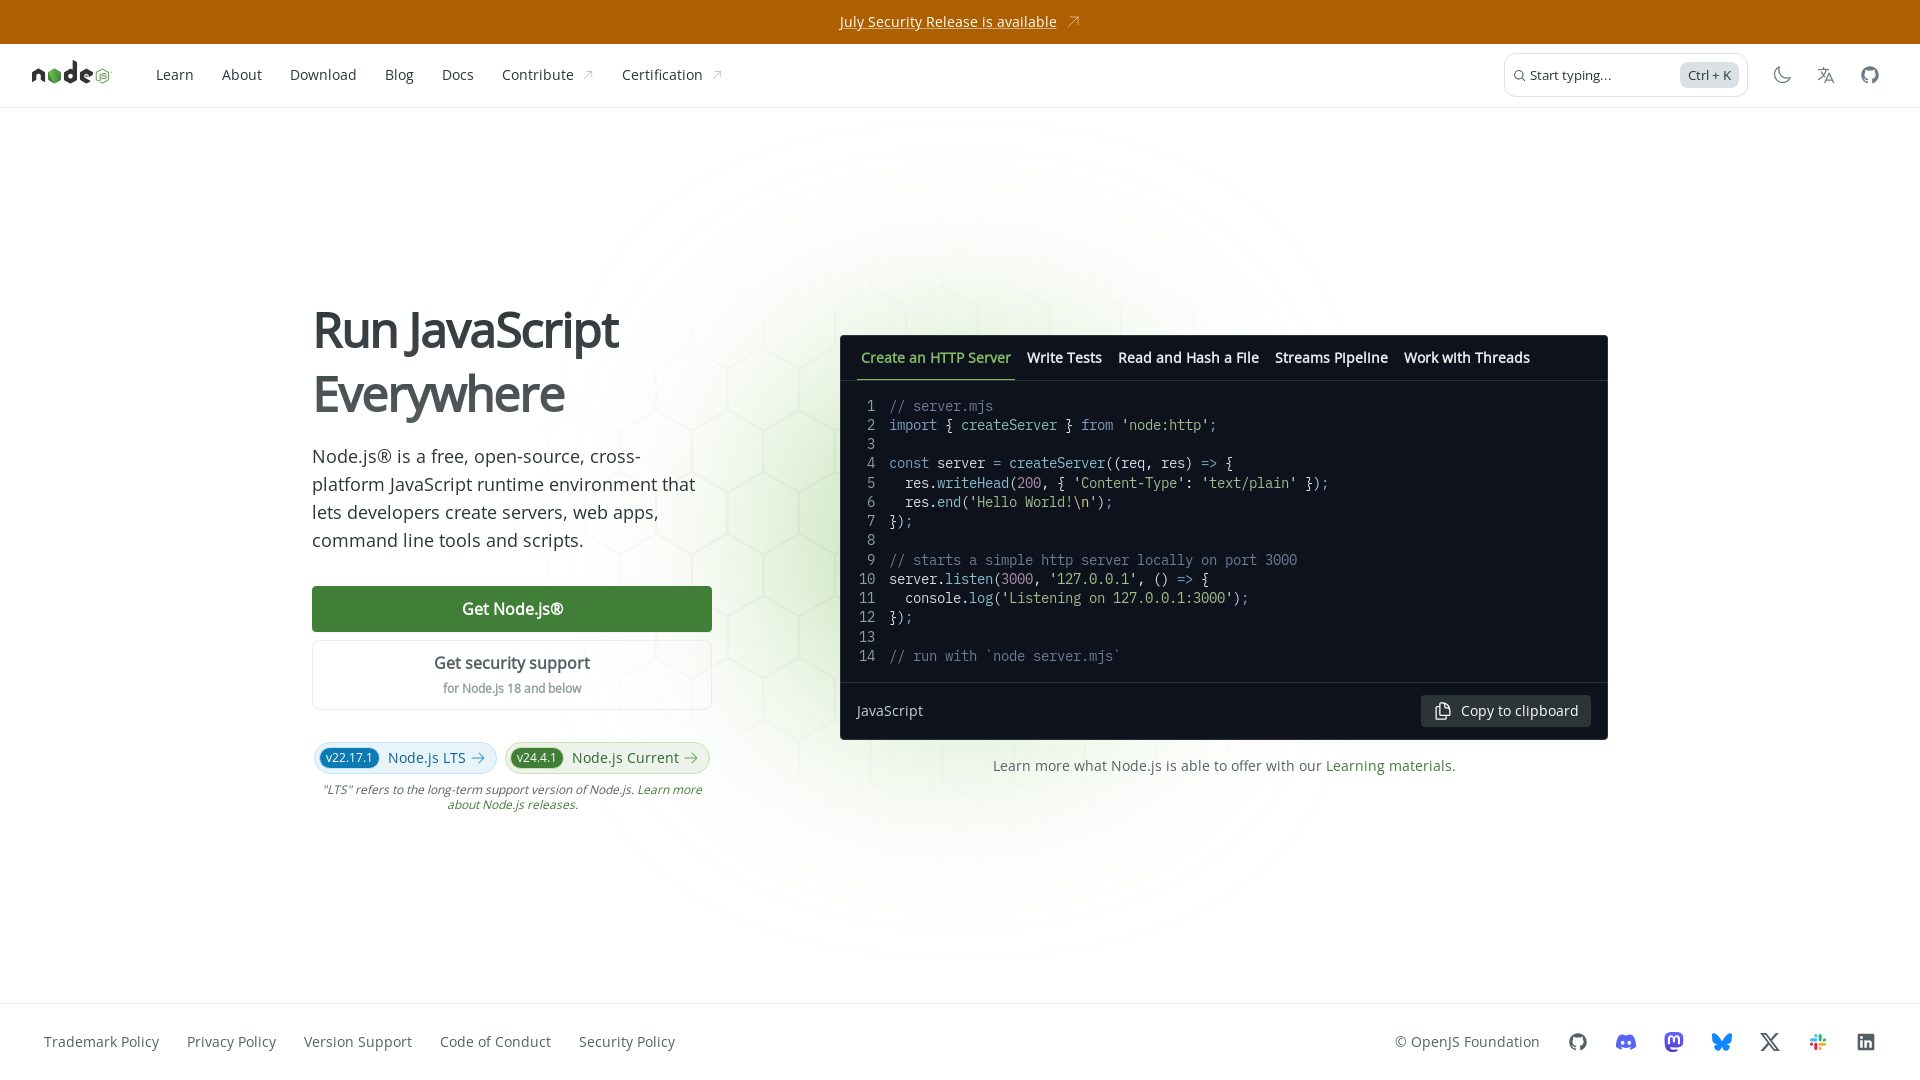The width and height of the screenshot is (1920, 1080).
Task: Open the Version Support footer link
Action: pos(358,1042)
